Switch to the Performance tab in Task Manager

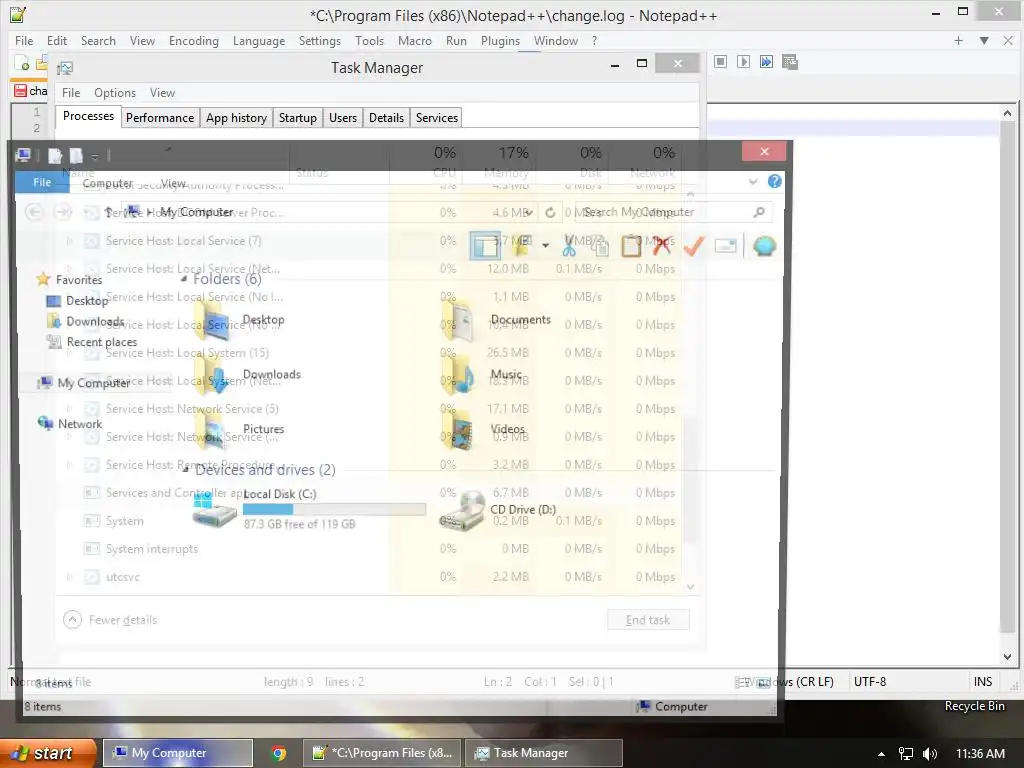(x=160, y=118)
